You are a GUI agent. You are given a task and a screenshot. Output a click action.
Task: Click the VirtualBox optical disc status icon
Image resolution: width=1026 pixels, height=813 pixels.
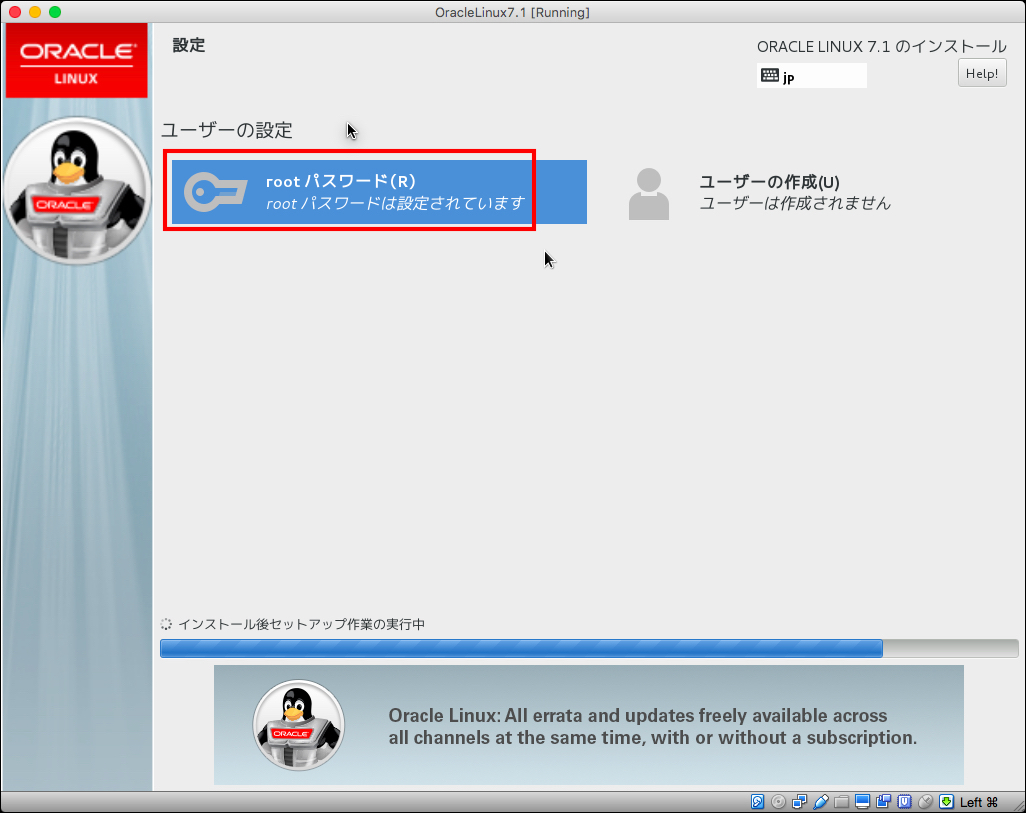[x=779, y=802]
